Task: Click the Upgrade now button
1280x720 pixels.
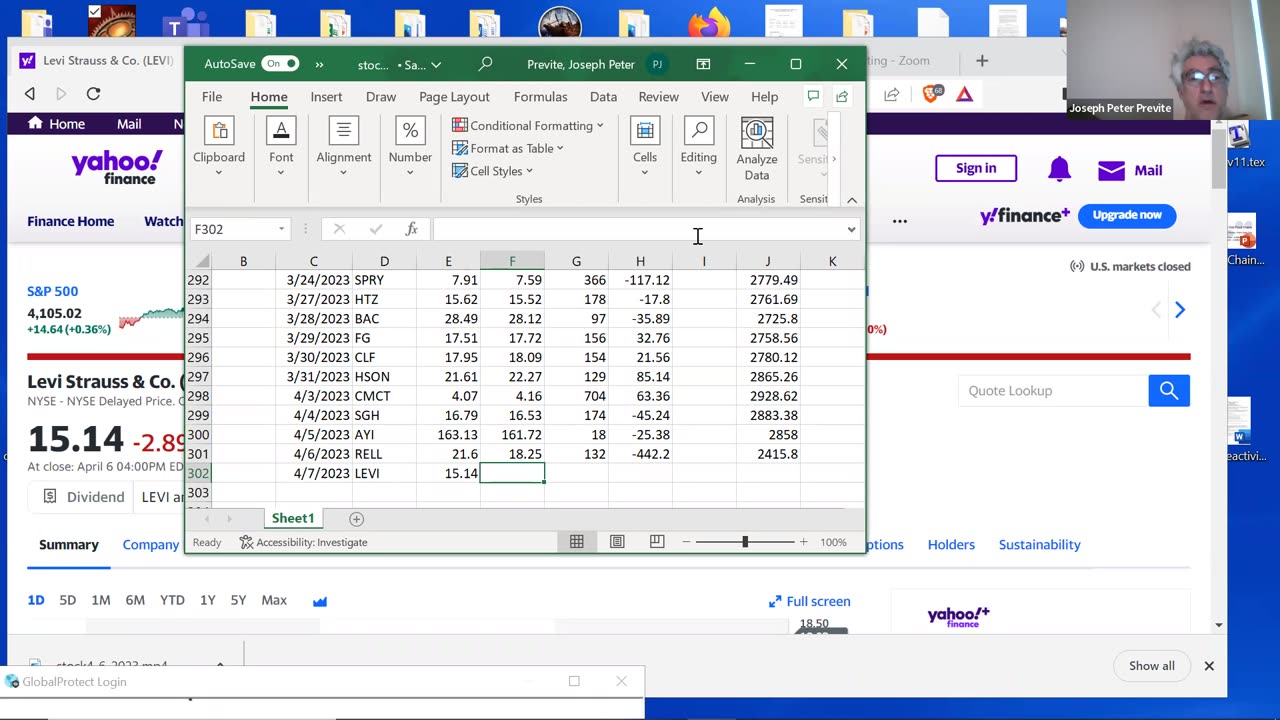Action: (1127, 215)
